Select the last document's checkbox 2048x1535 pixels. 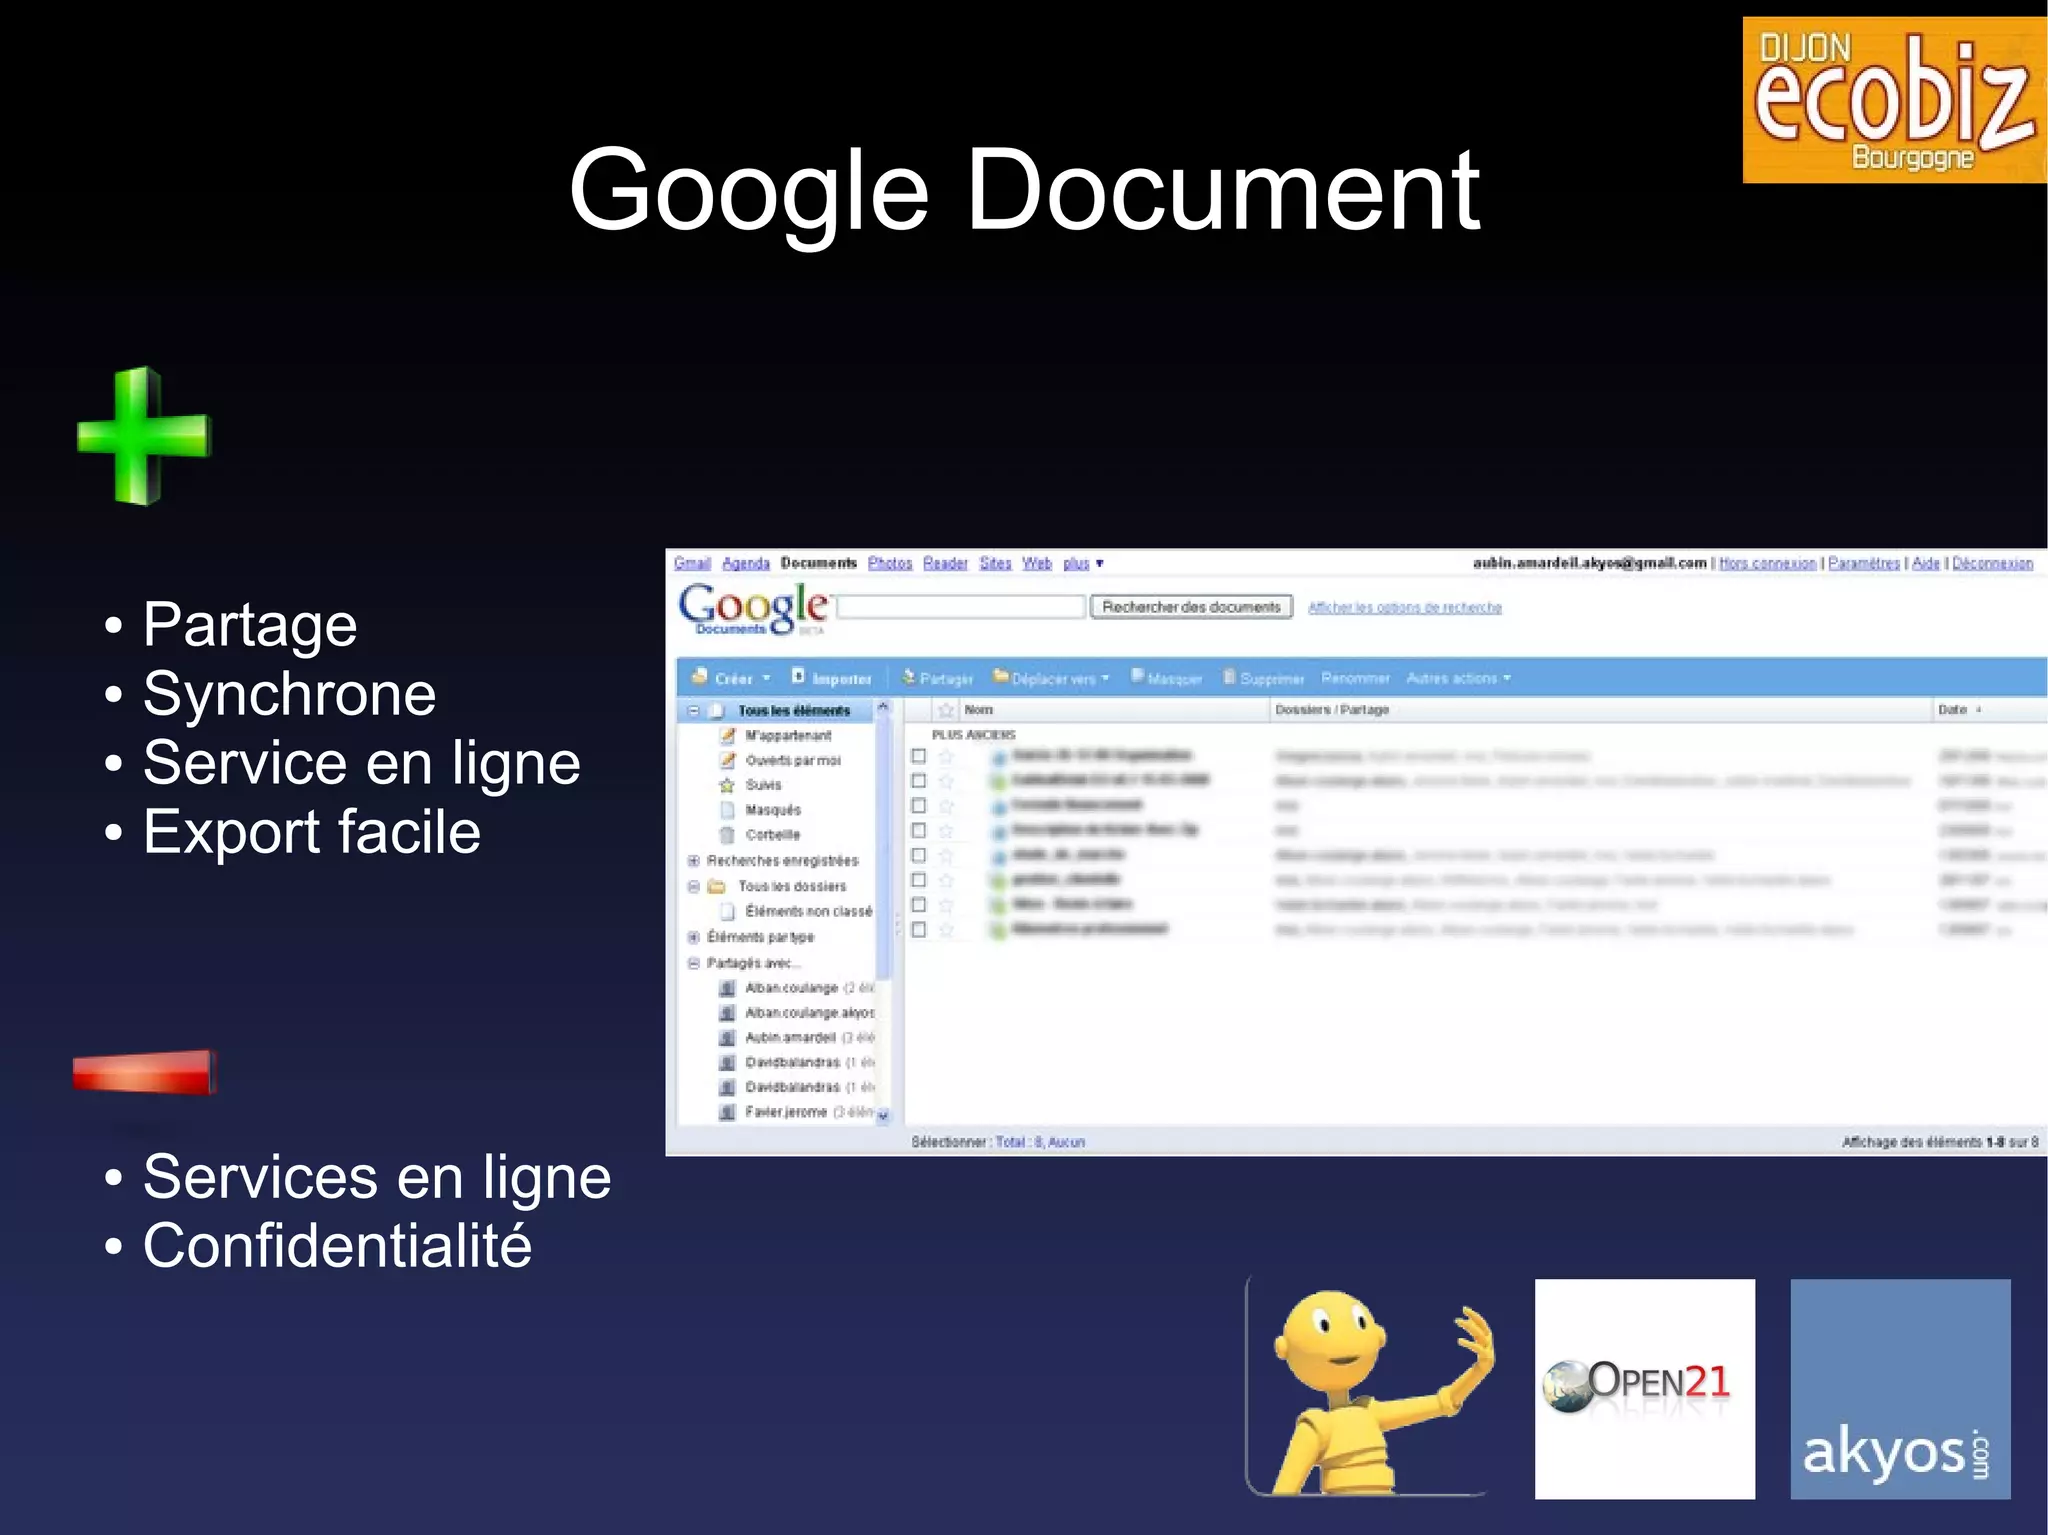coord(919,929)
